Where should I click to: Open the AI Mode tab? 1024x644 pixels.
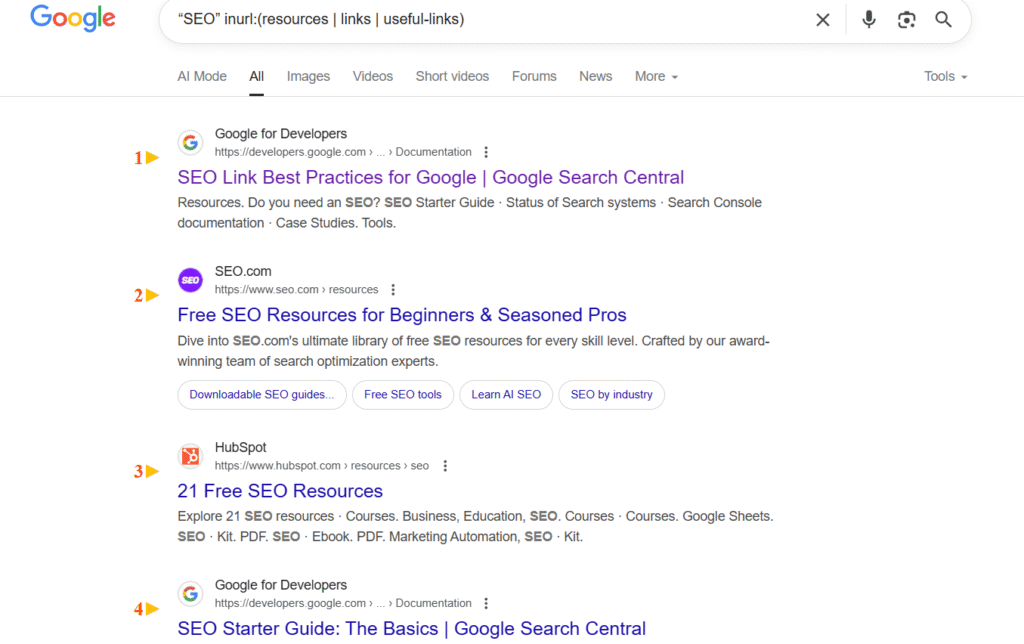201,76
